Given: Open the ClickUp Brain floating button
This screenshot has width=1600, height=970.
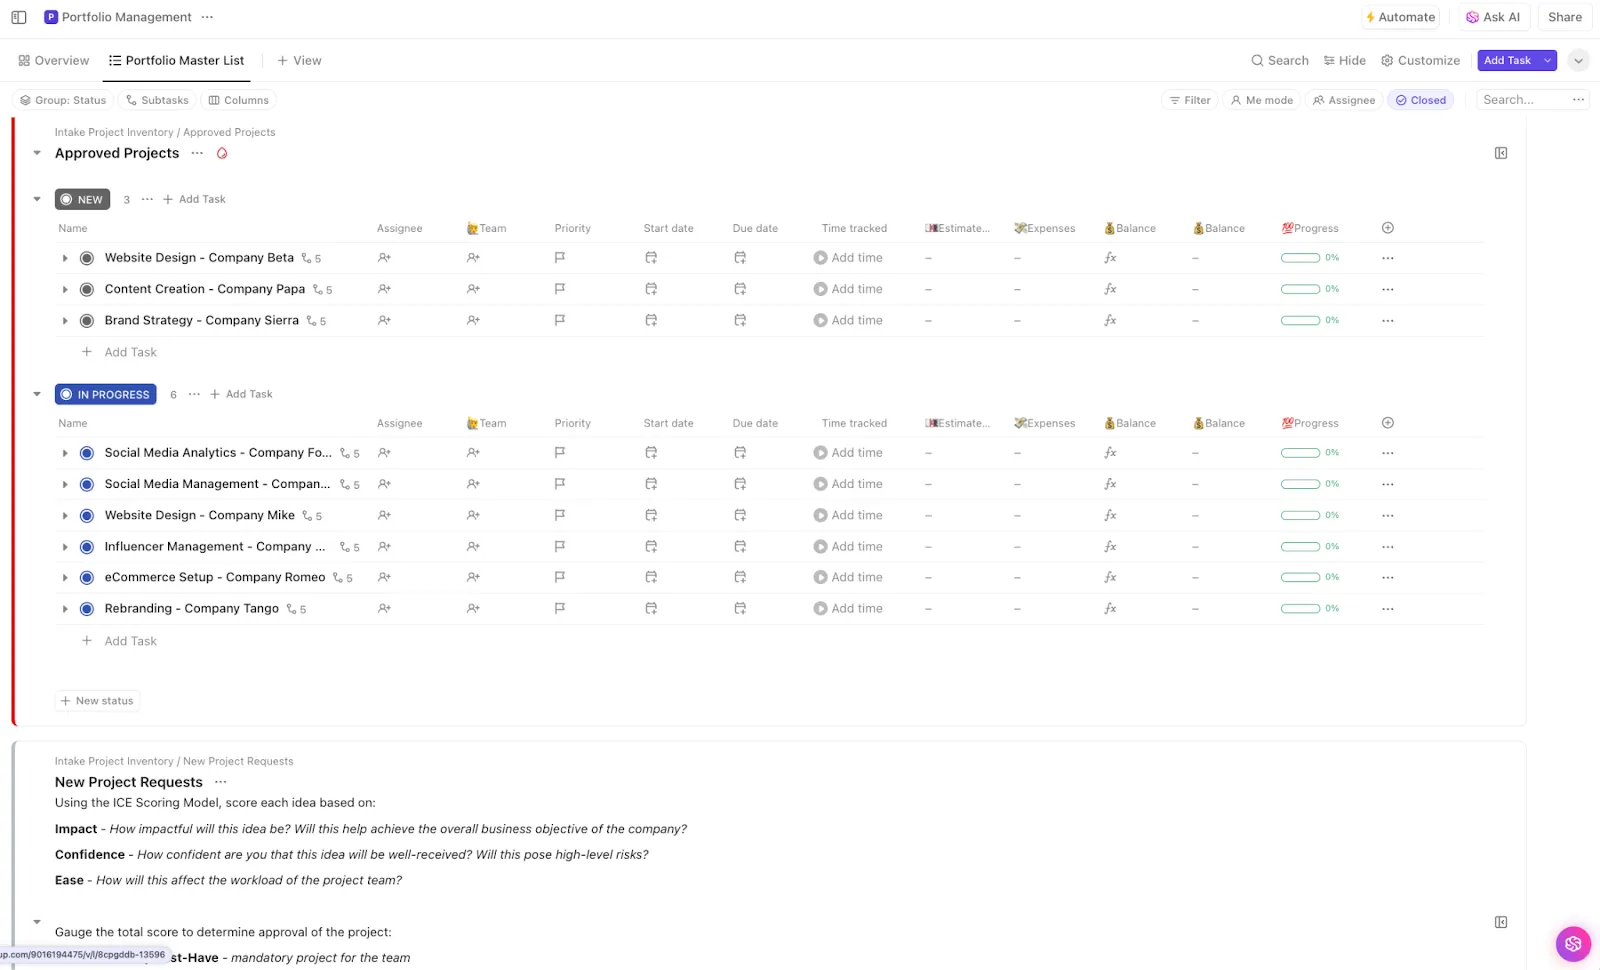Looking at the screenshot, I should (x=1573, y=943).
